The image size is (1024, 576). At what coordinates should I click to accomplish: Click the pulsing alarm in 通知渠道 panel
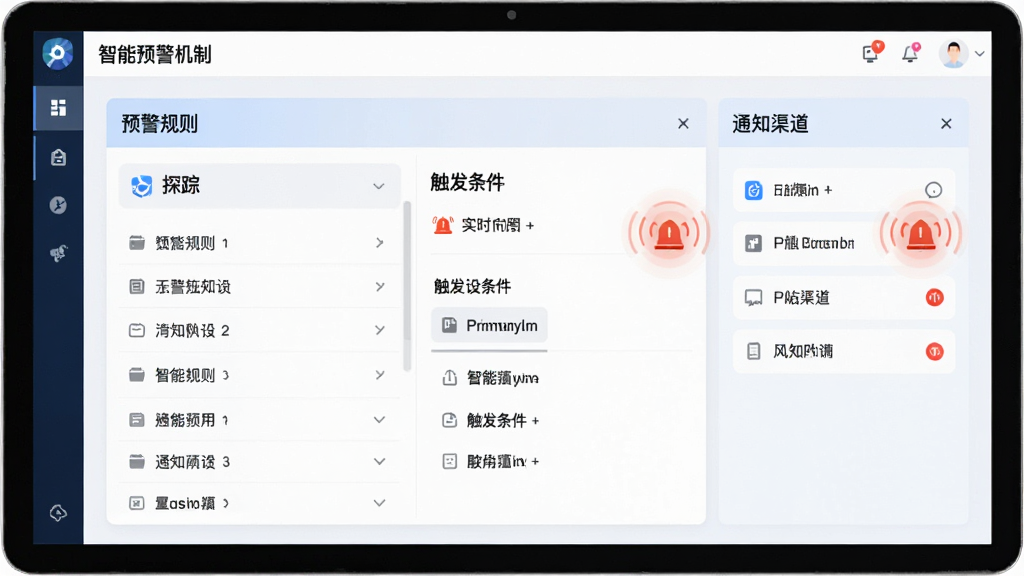pos(920,234)
